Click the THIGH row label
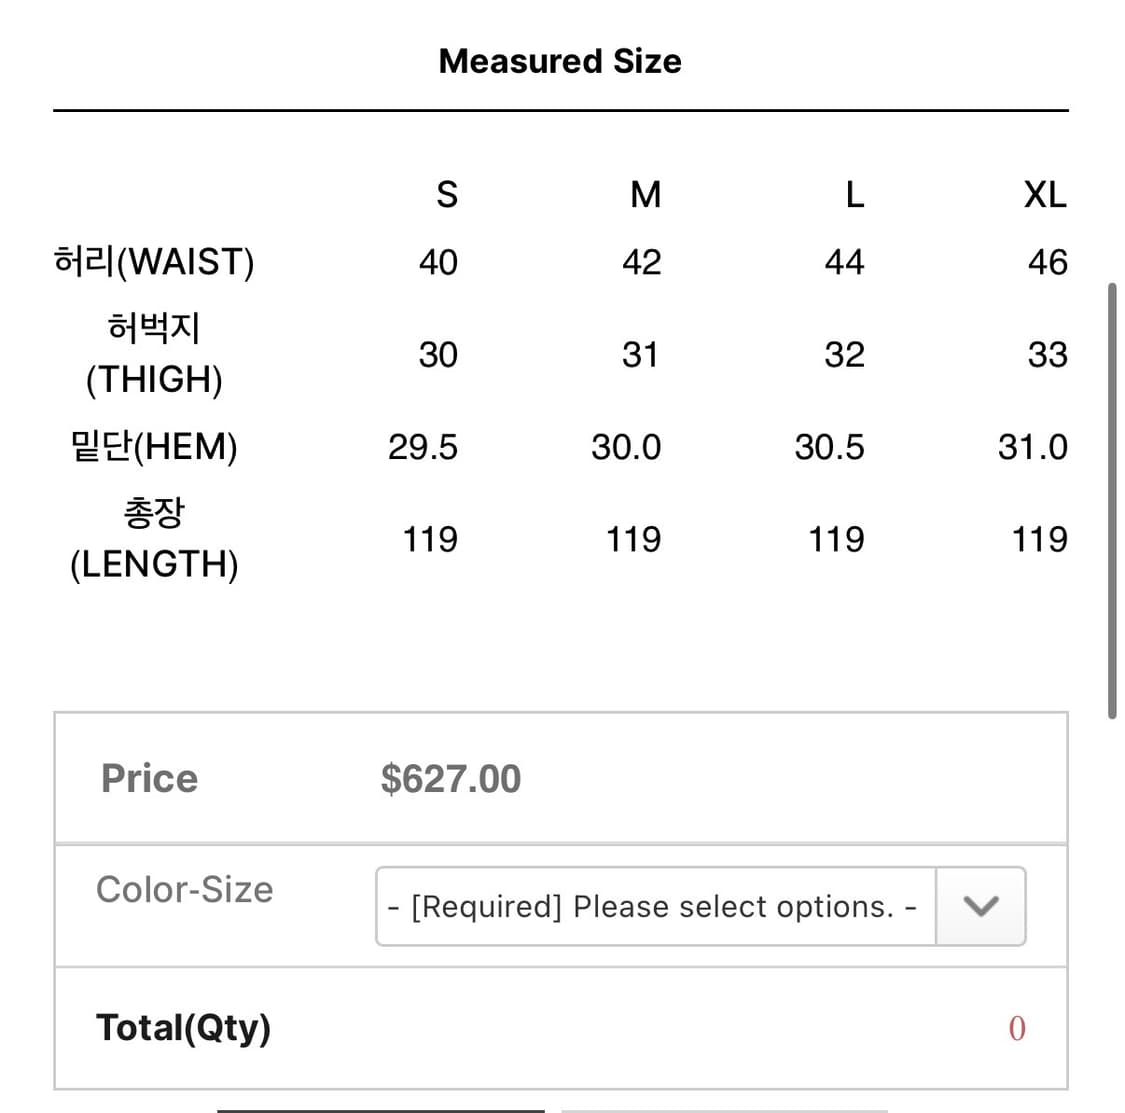Viewport: 1125px width, 1113px height. (x=154, y=354)
